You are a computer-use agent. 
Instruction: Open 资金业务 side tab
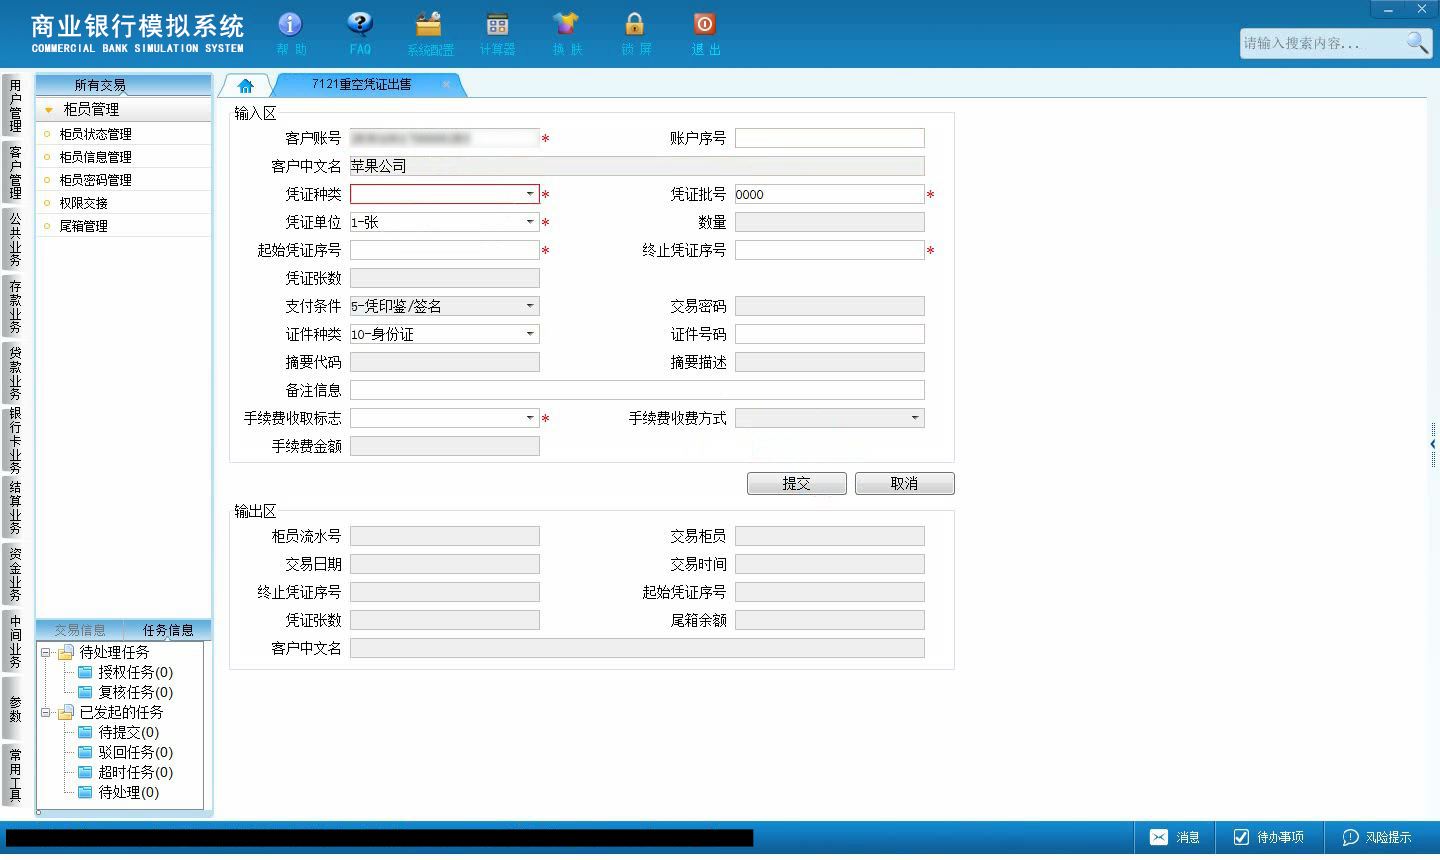pyautogui.click(x=15, y=575)
